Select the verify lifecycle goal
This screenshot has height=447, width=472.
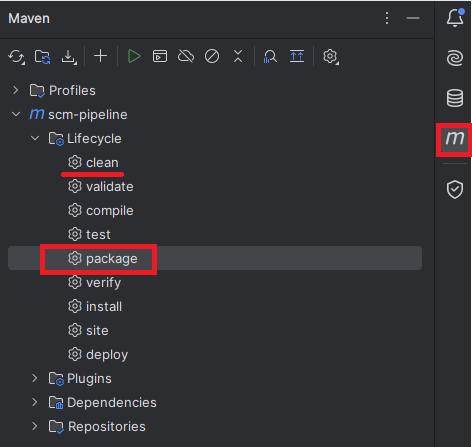(104, 283)
